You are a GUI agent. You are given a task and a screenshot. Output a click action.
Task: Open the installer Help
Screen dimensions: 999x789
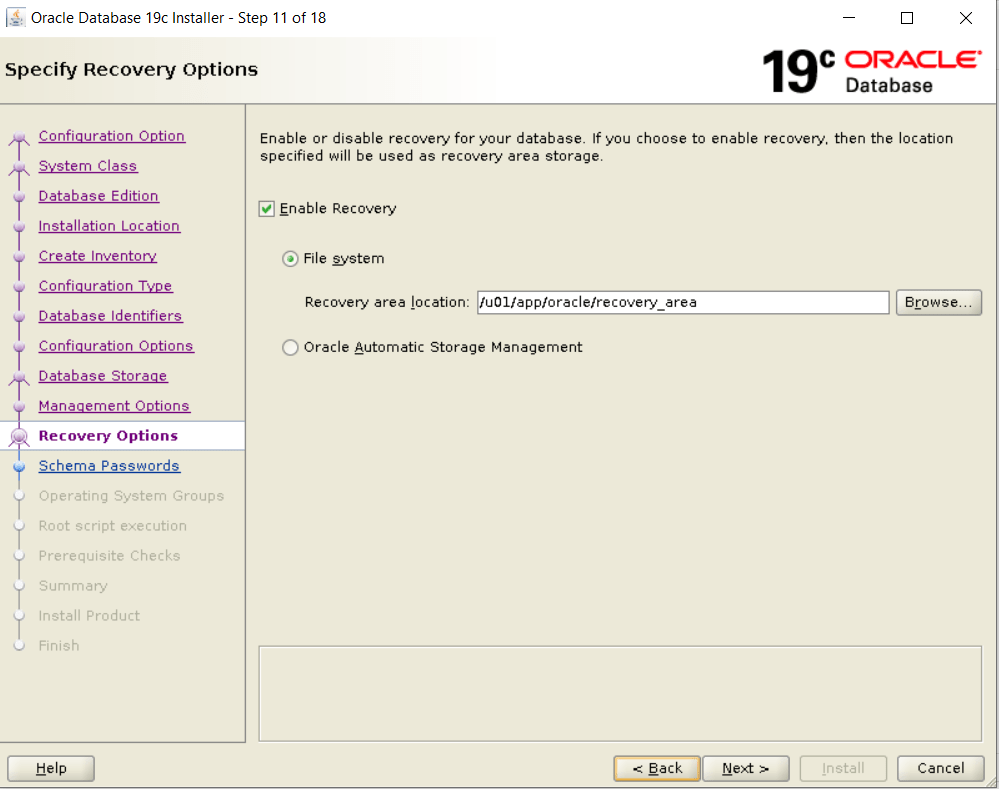tap(51, 768)
